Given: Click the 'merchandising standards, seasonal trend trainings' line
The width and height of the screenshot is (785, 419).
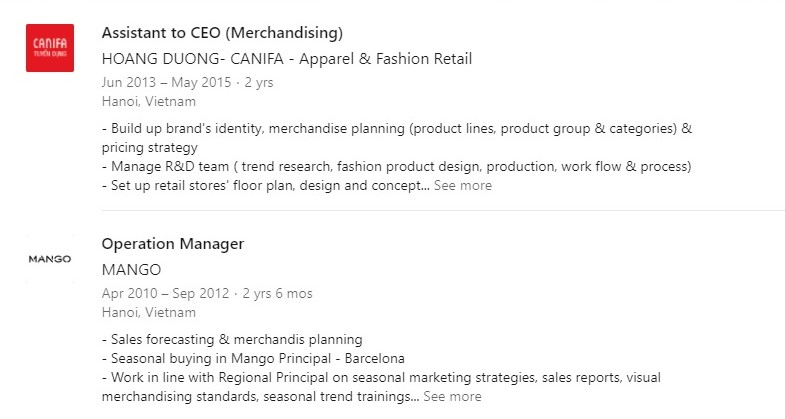Looking at the screenshot, I should [x=260, y=396].
